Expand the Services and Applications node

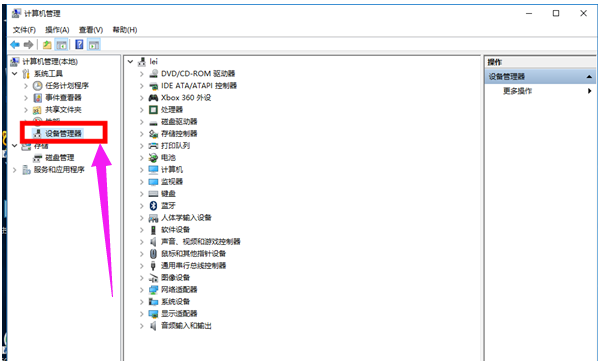tap(14, 170)
